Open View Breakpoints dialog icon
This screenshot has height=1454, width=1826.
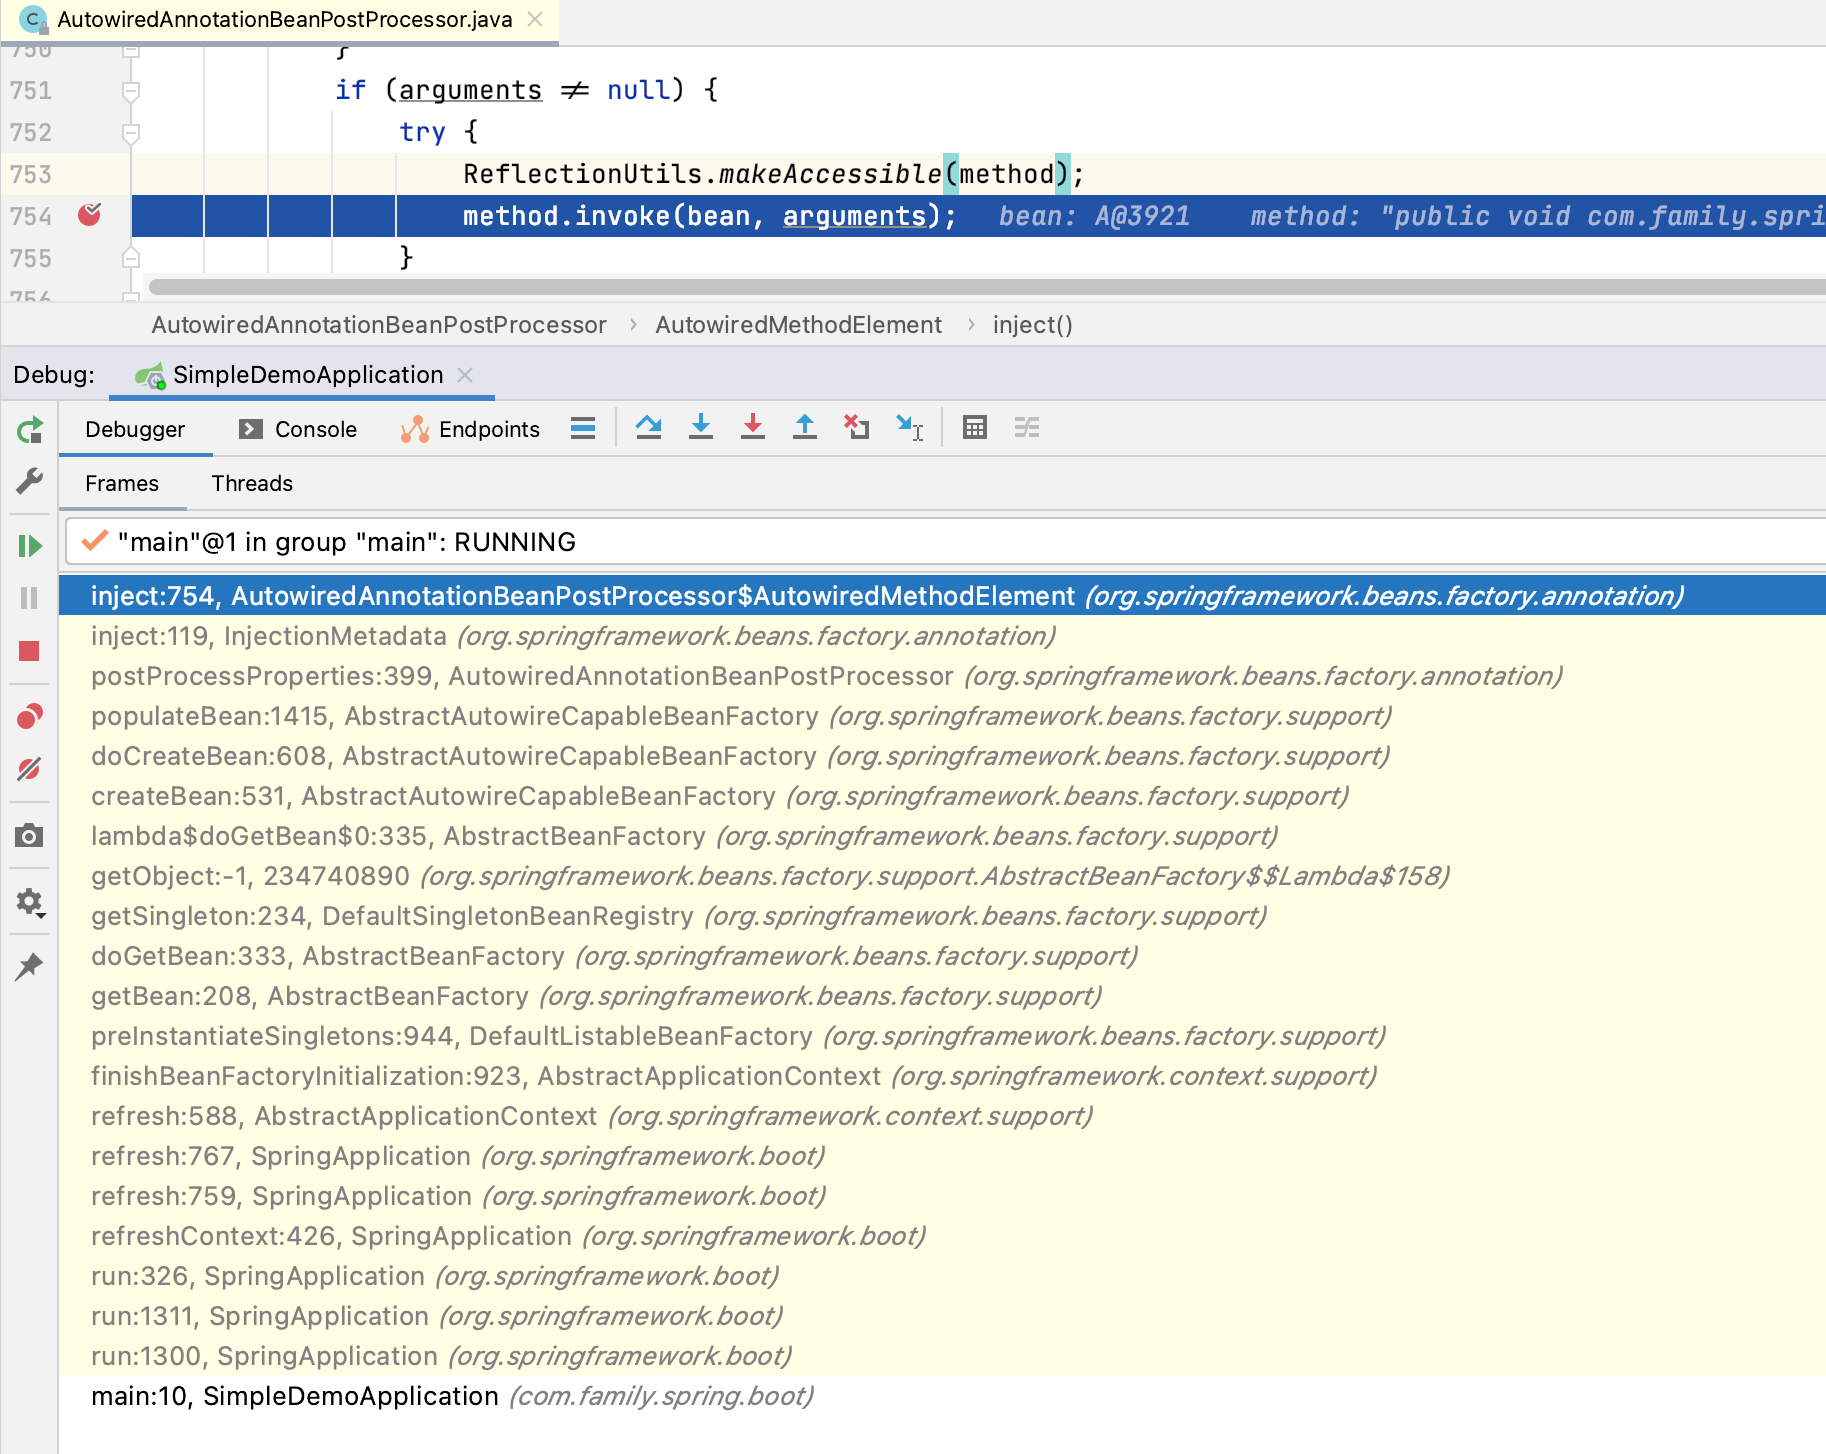(30, 716)
